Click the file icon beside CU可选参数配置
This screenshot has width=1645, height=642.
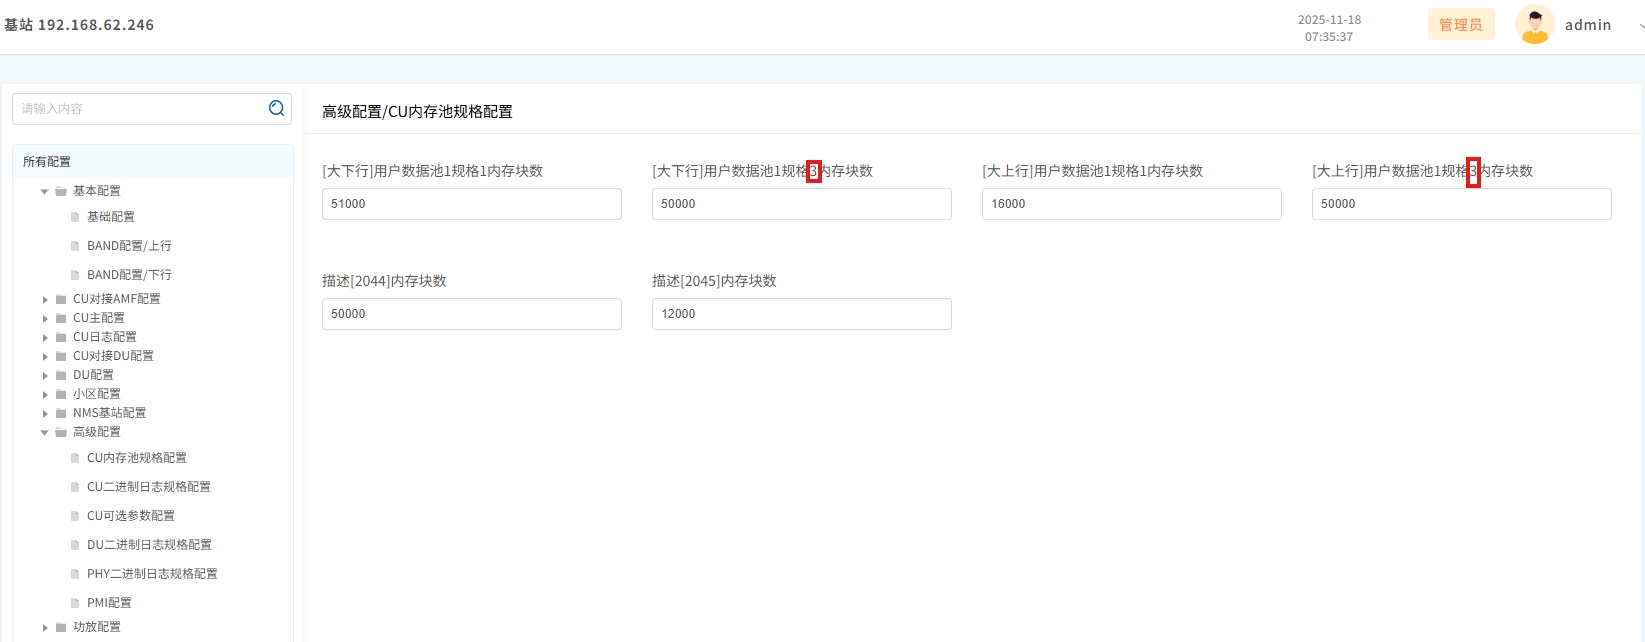[75, 516]
